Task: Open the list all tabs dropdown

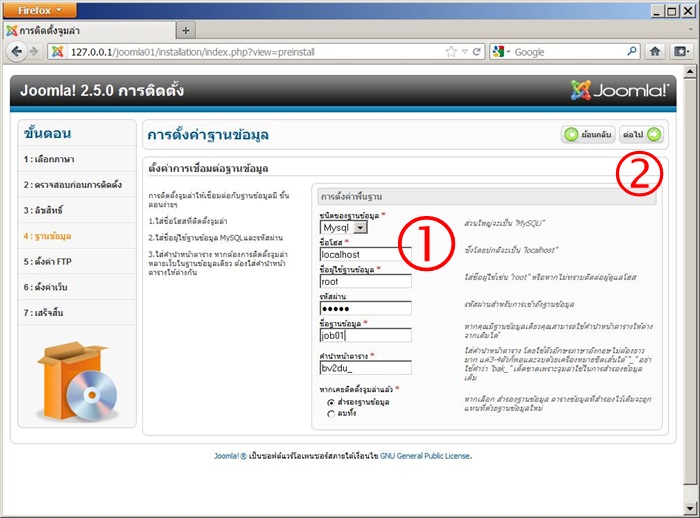Action: click(x=690, y=30)
